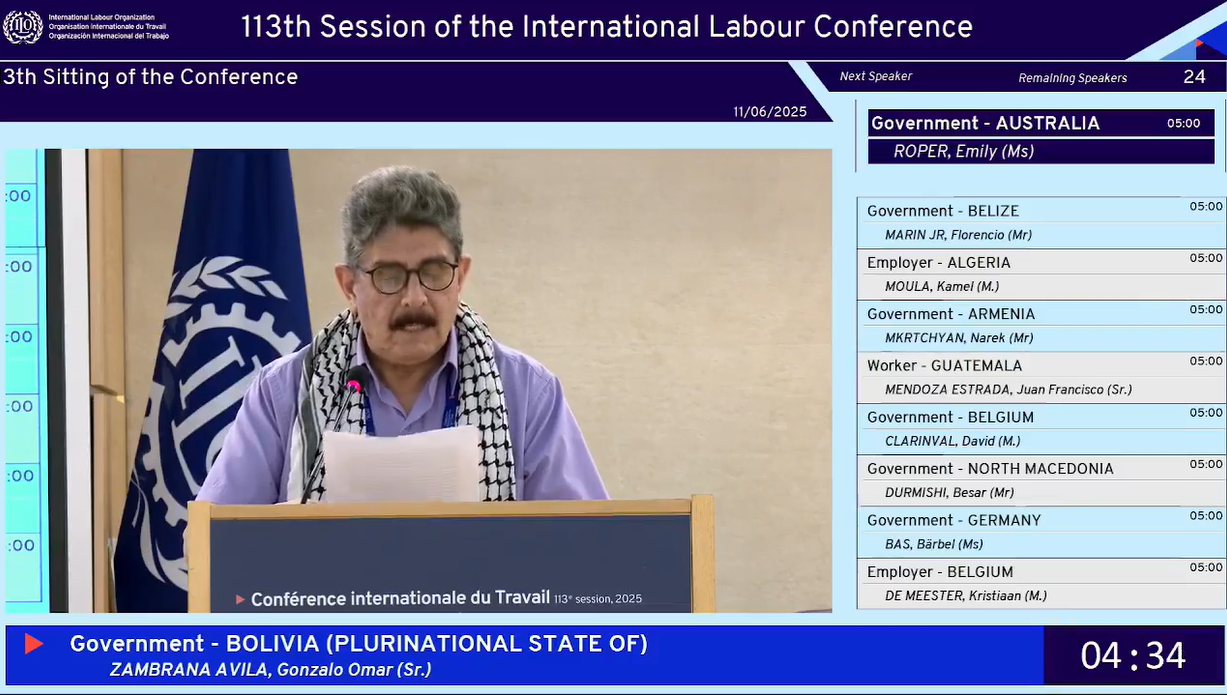This screenshot has height=695, width=1227.
Task: Click the 05:00 time in Belize row
Action: click(x=1205, y=207)
